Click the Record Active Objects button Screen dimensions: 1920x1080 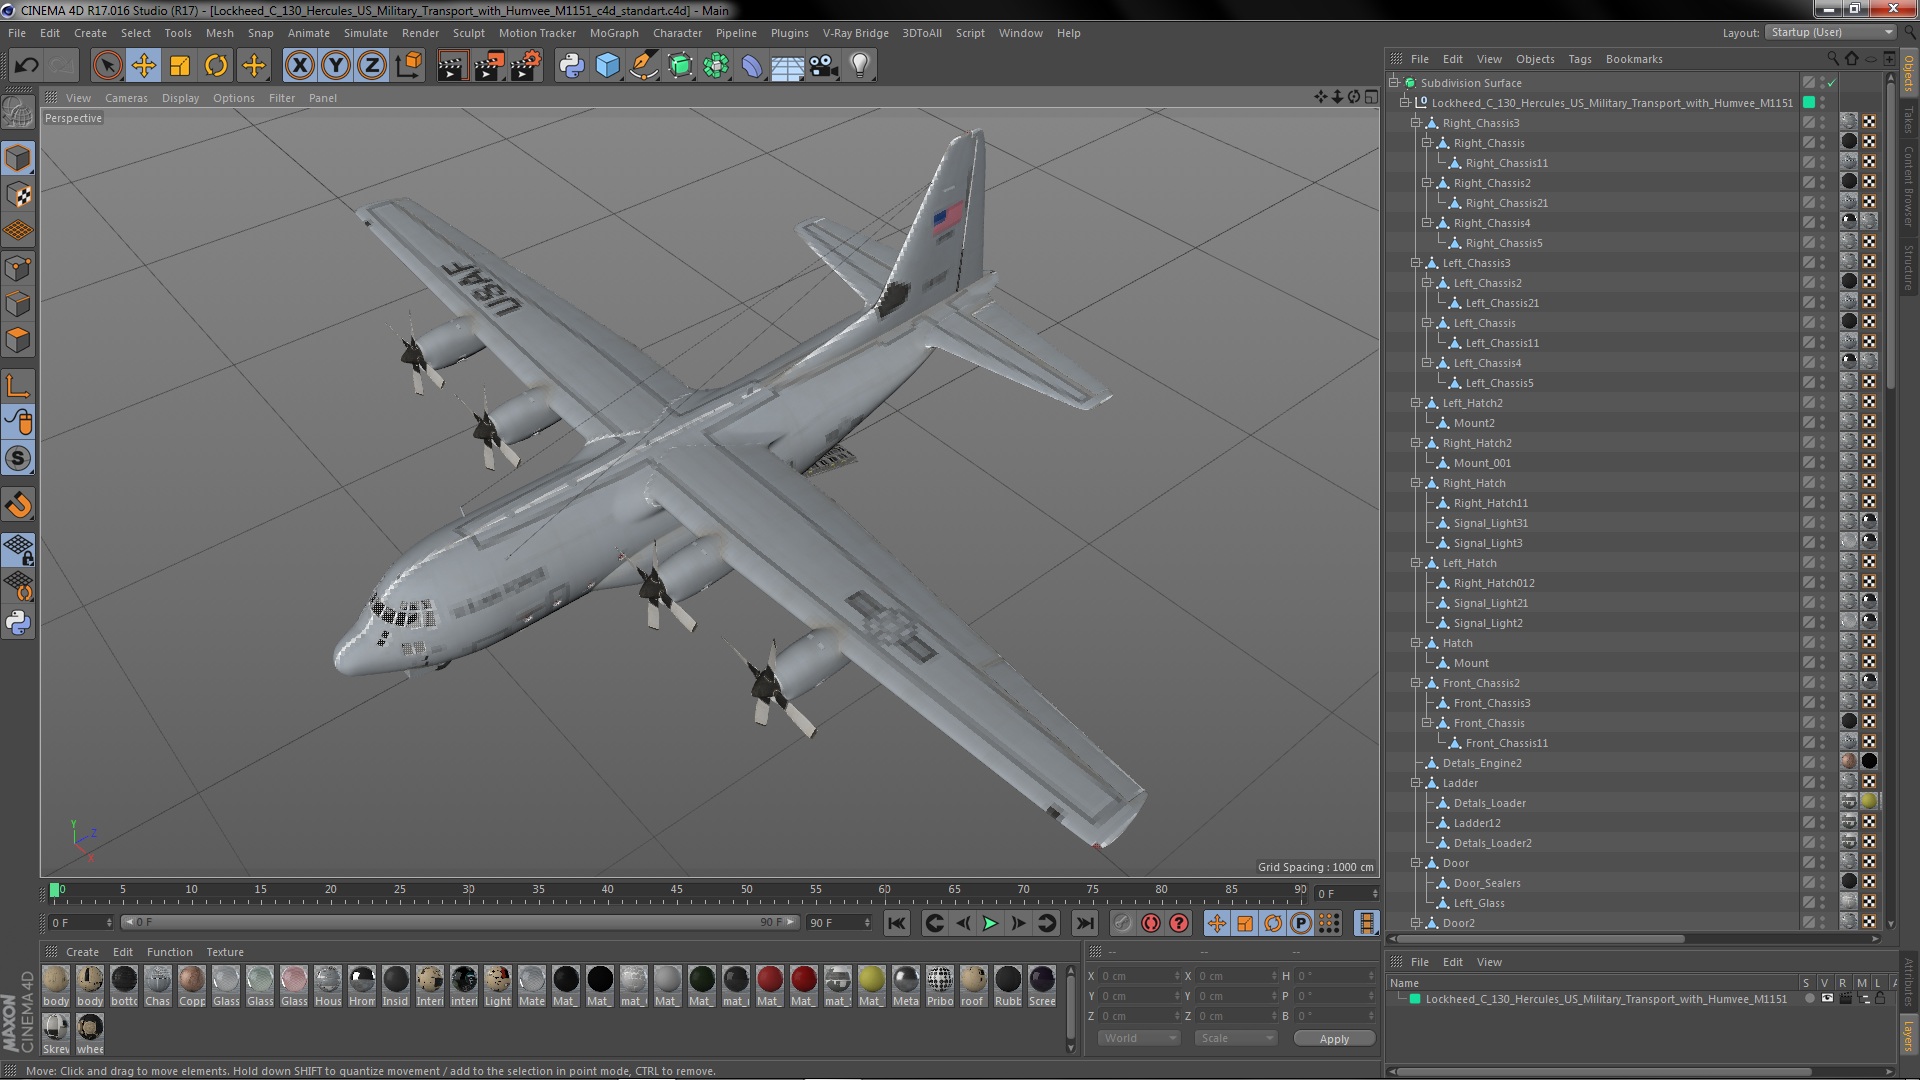[1123, 923]
